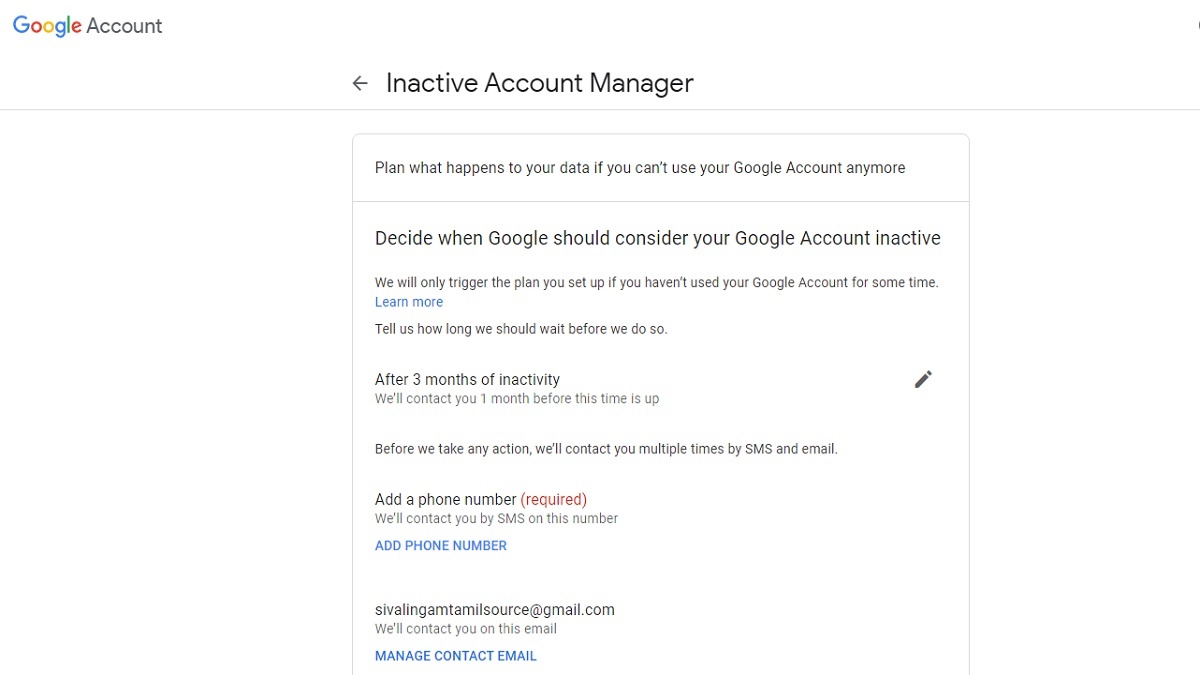Select the Inactive Account Manager page title
1200x675 pixels.
tap(539, 83)
